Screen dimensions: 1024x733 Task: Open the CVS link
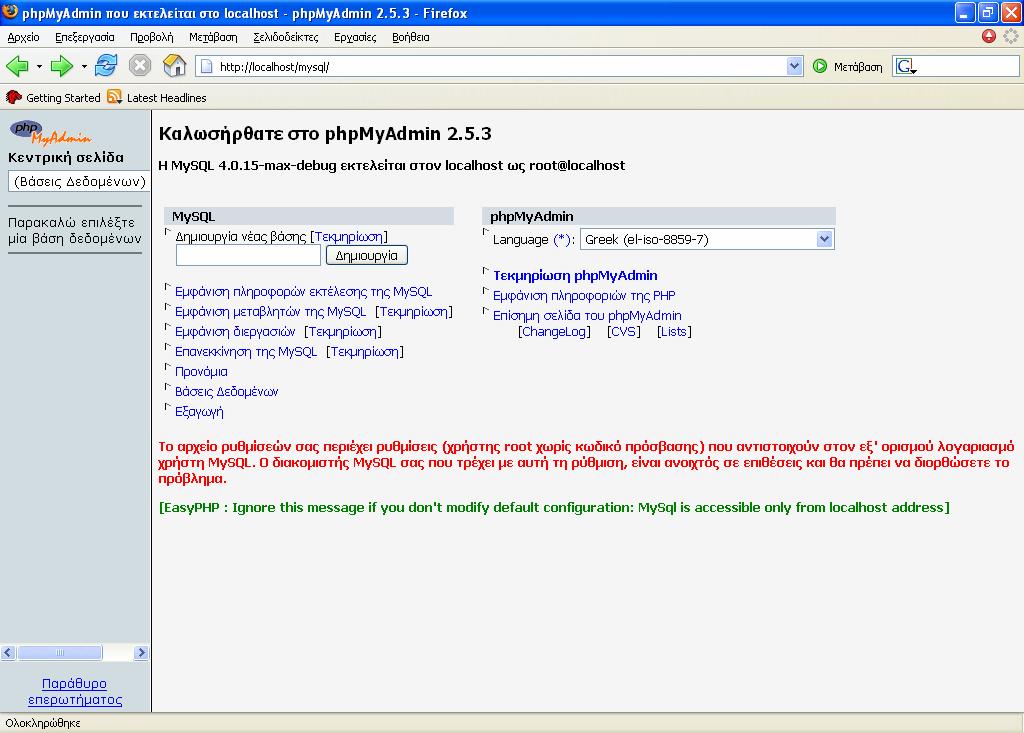pos(624,332)
